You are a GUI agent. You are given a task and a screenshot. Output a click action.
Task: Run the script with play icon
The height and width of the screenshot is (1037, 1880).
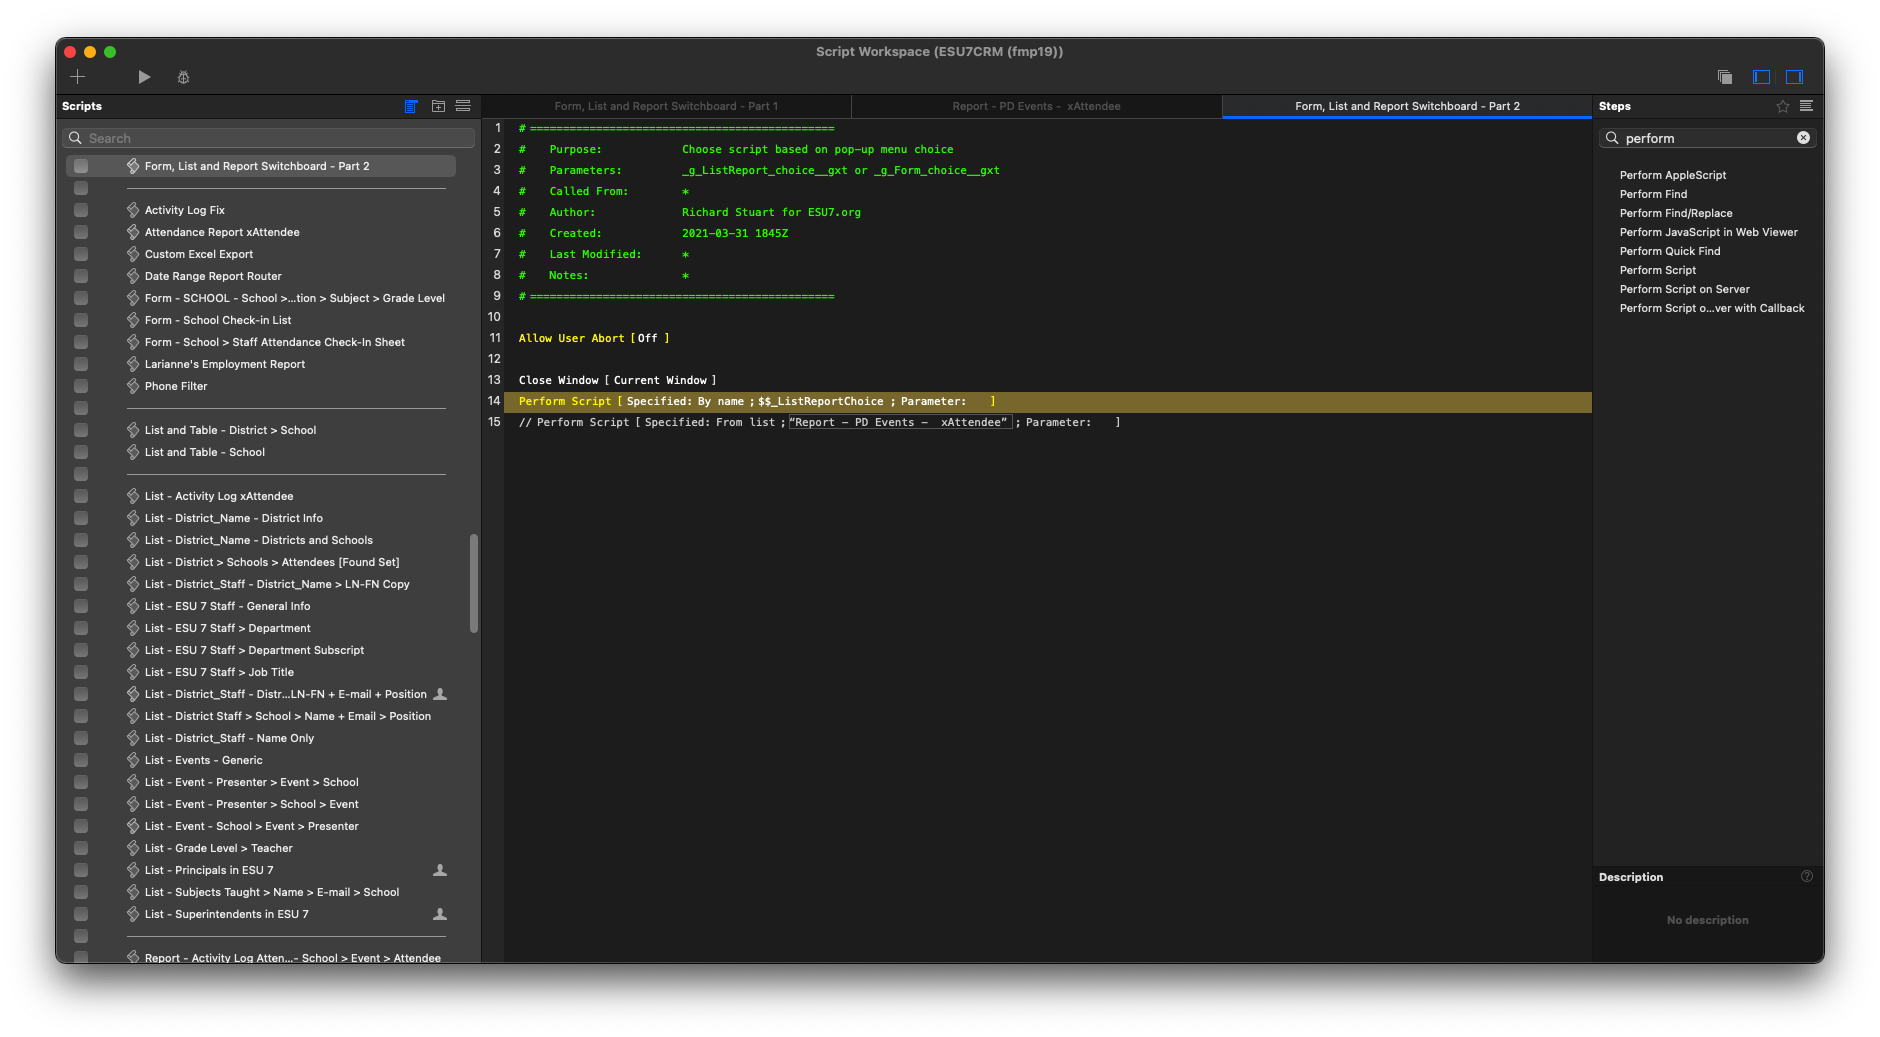point(144,77)
